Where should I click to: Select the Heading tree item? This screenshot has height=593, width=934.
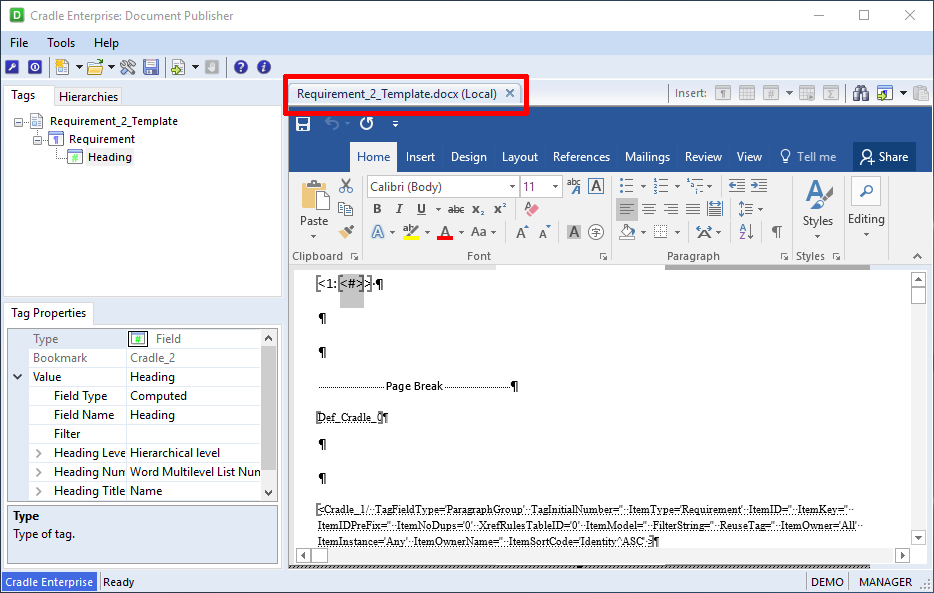pos(110,157)
